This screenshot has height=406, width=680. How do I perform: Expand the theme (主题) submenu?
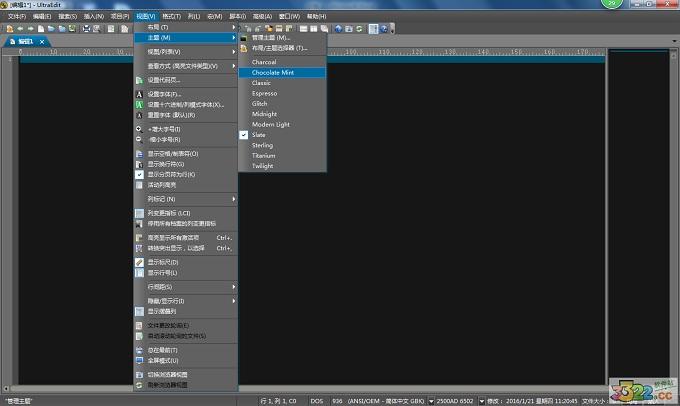[186, 38]
